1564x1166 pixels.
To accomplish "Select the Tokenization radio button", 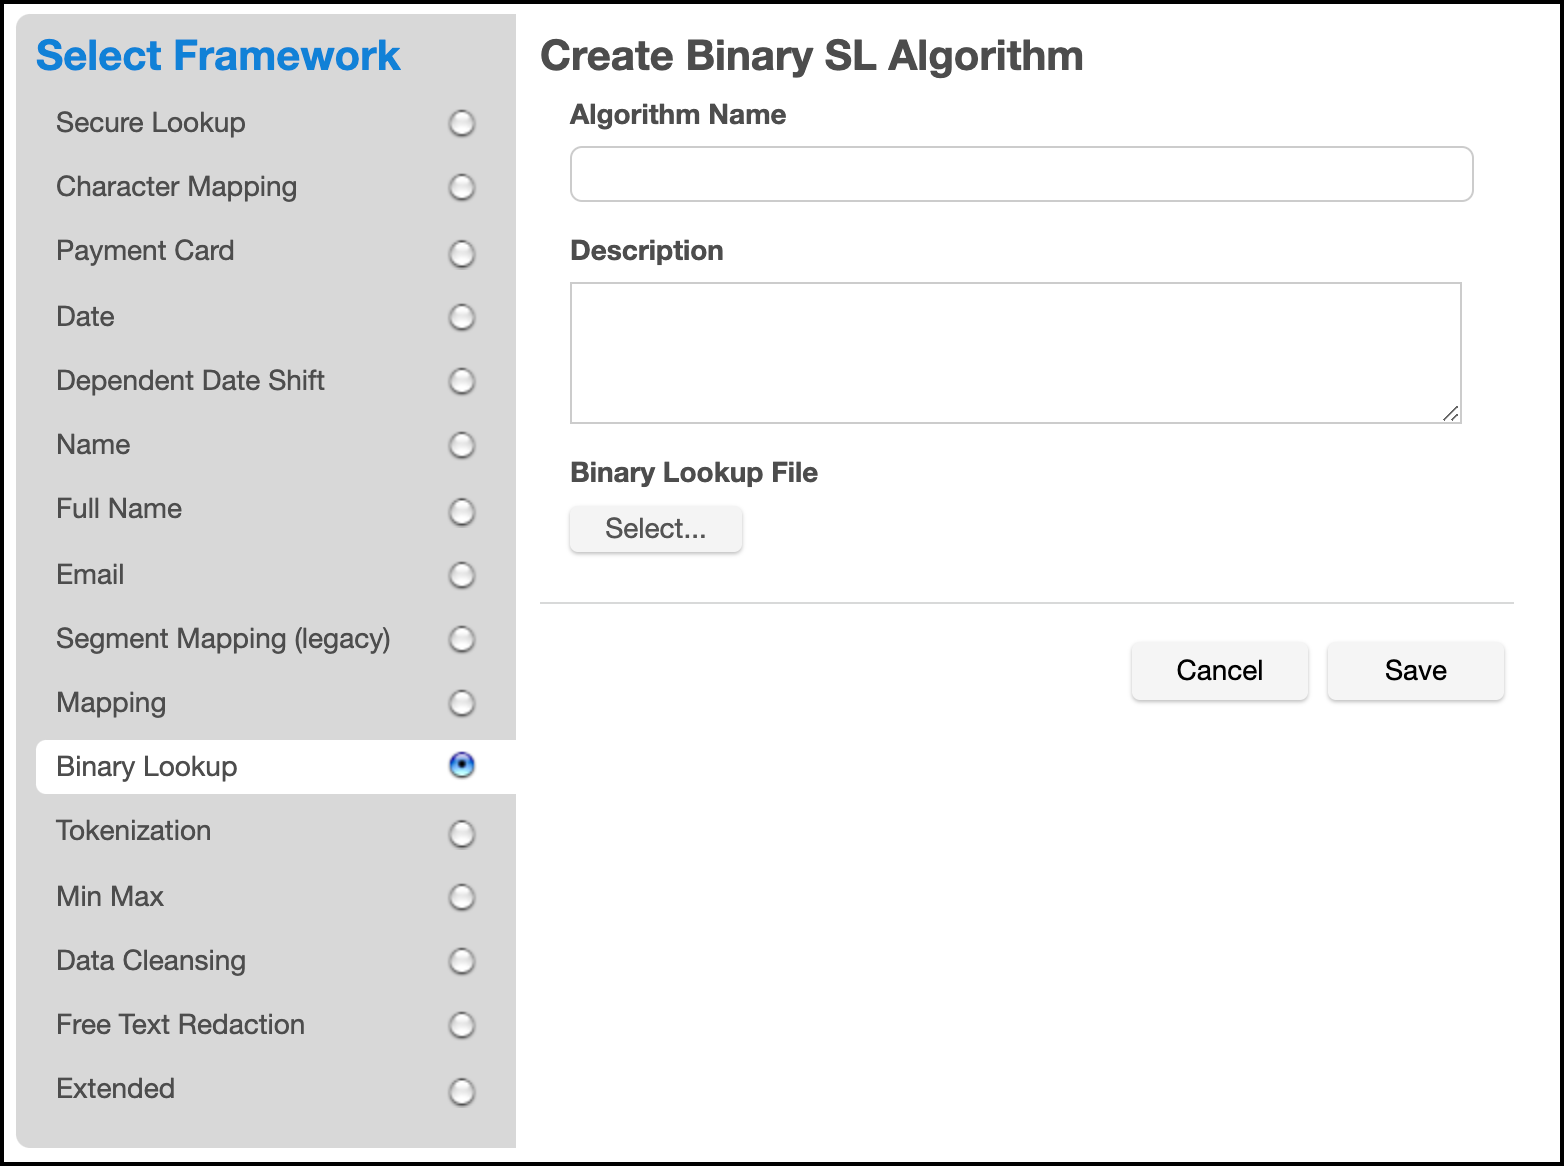I will (461, 834).
